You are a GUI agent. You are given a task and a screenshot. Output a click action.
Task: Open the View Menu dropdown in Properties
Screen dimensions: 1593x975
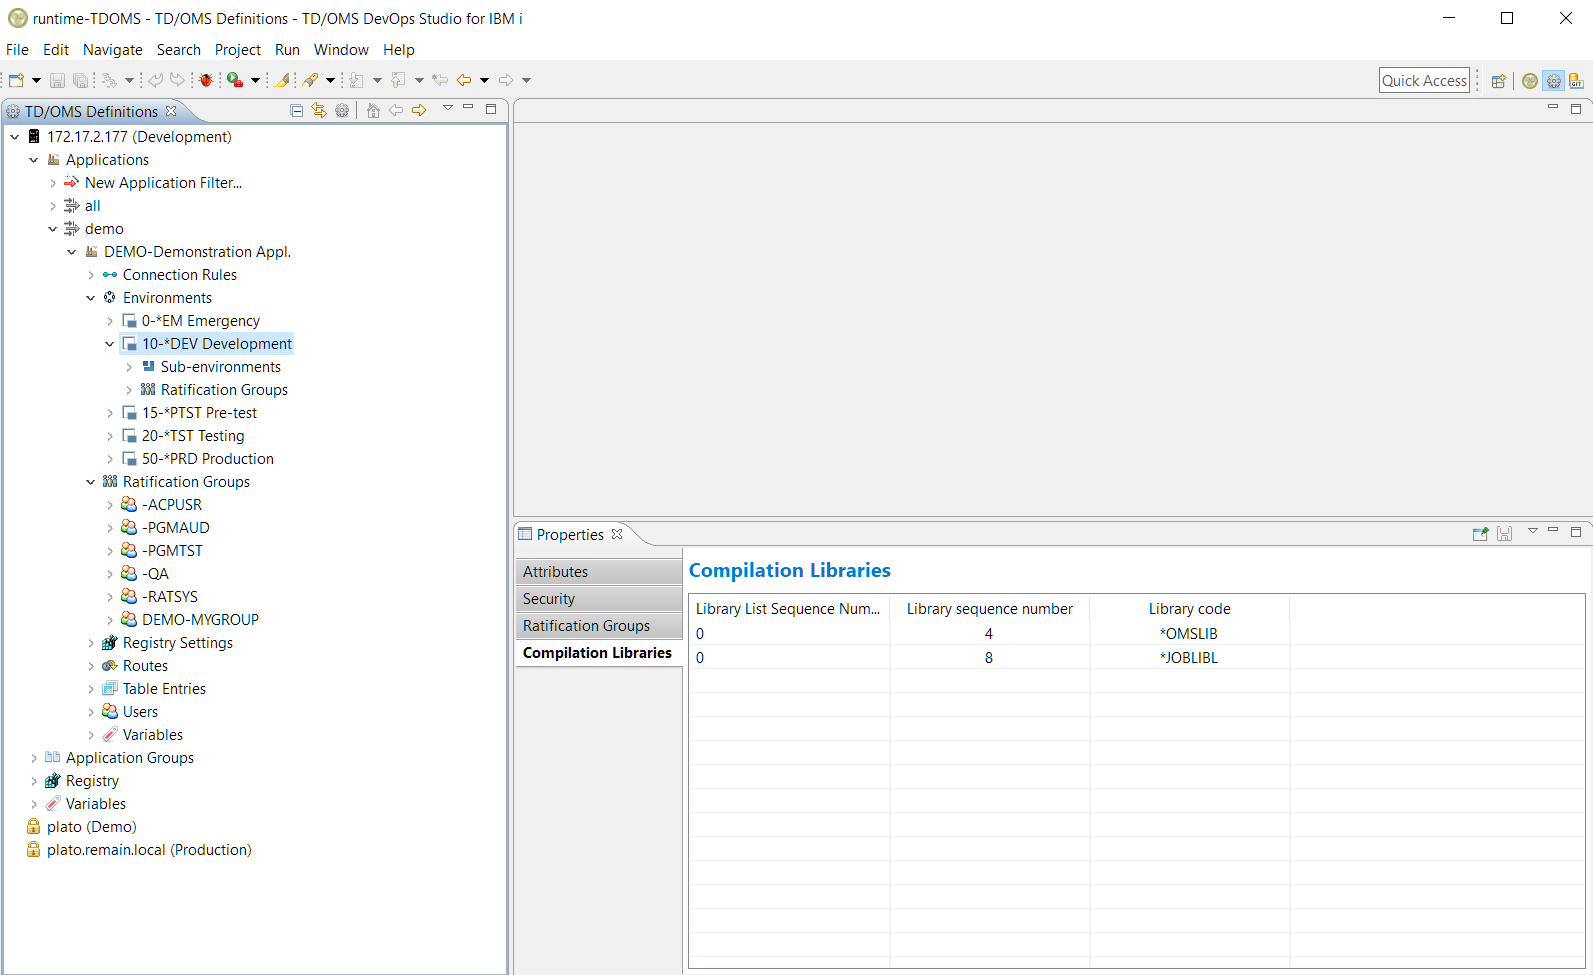point(1532,532)
